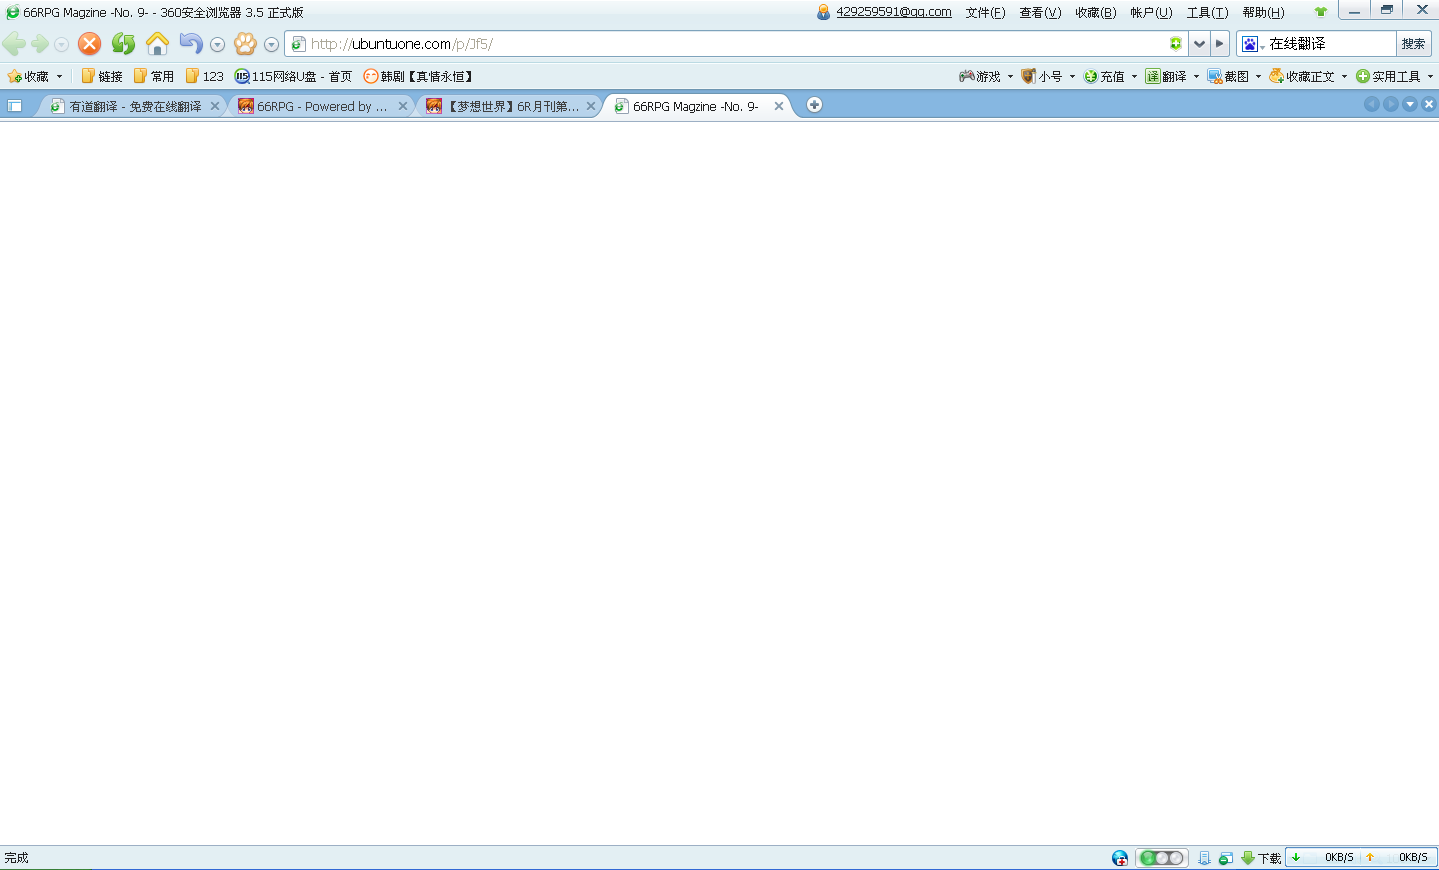The width and height of the screenshot is (1439, 870).
Task: Open dropdown next to paw icon
Action: pos(271,45)
